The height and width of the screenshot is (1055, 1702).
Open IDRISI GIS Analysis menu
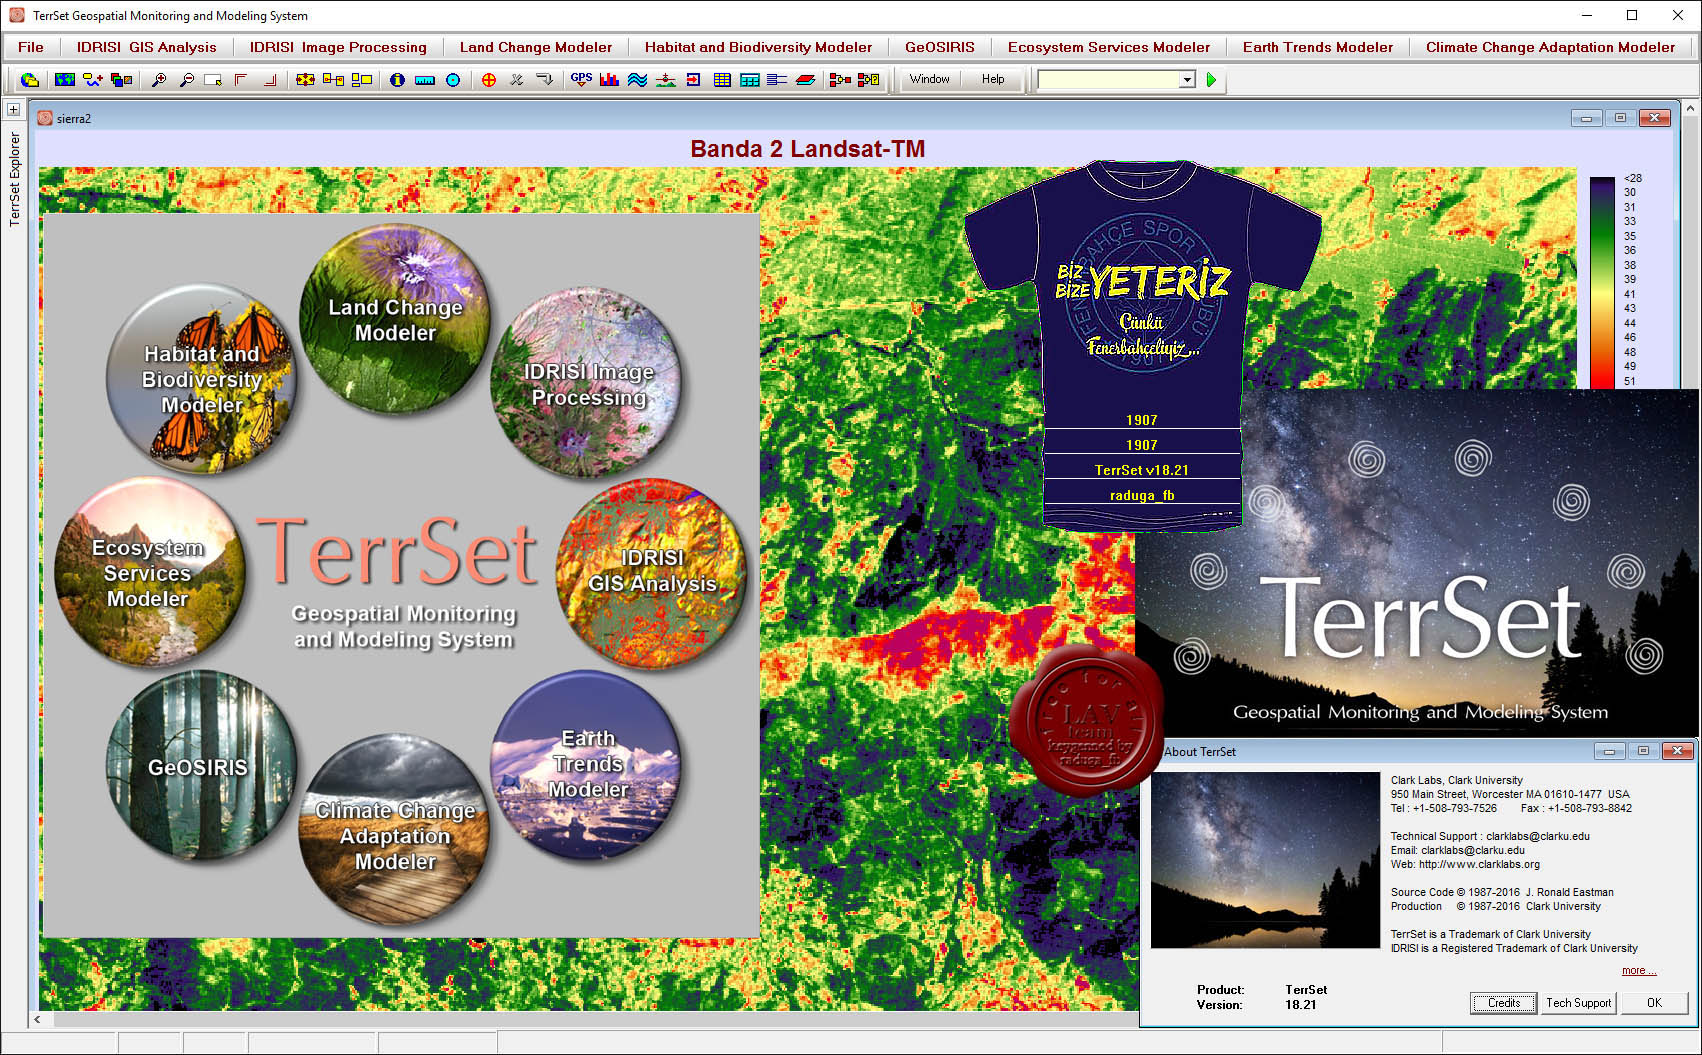[x=147, y=47]
